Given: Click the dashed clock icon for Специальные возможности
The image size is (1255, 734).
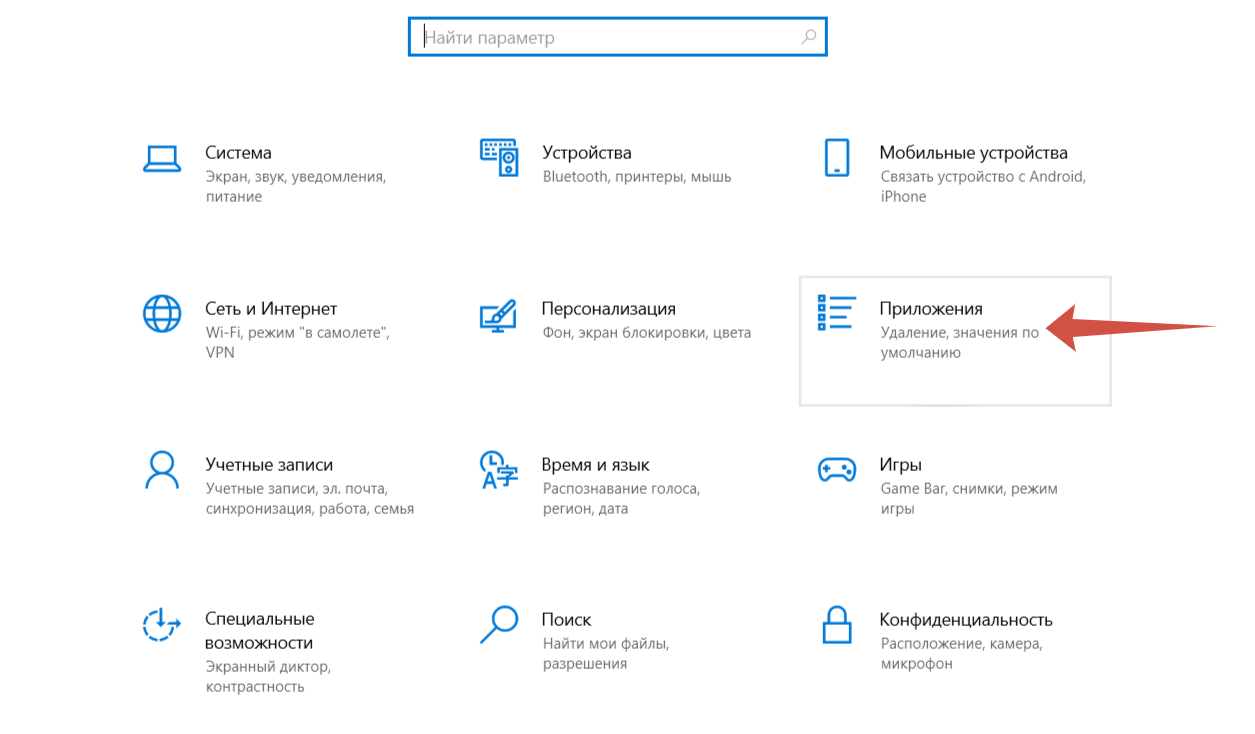Looking at the screenshot, I should point(161,625).
